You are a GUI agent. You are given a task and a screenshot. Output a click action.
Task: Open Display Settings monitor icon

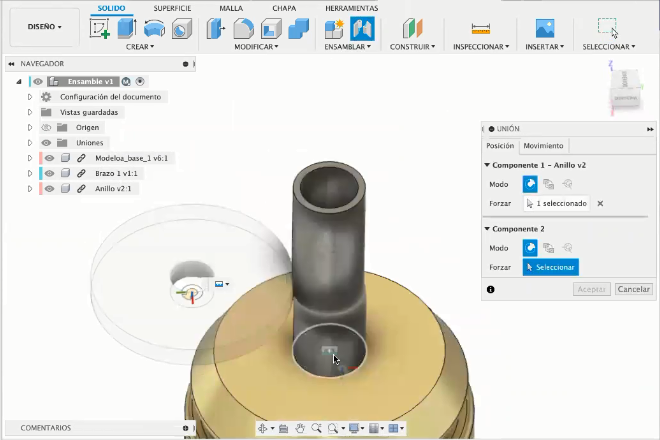pyautogui.click(x=354, y=428)
